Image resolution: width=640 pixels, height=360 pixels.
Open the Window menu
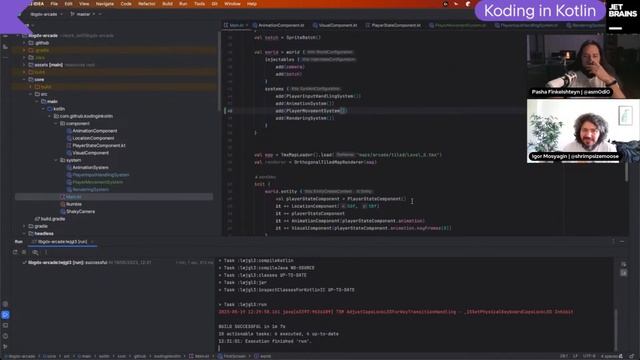coord(232,4)
